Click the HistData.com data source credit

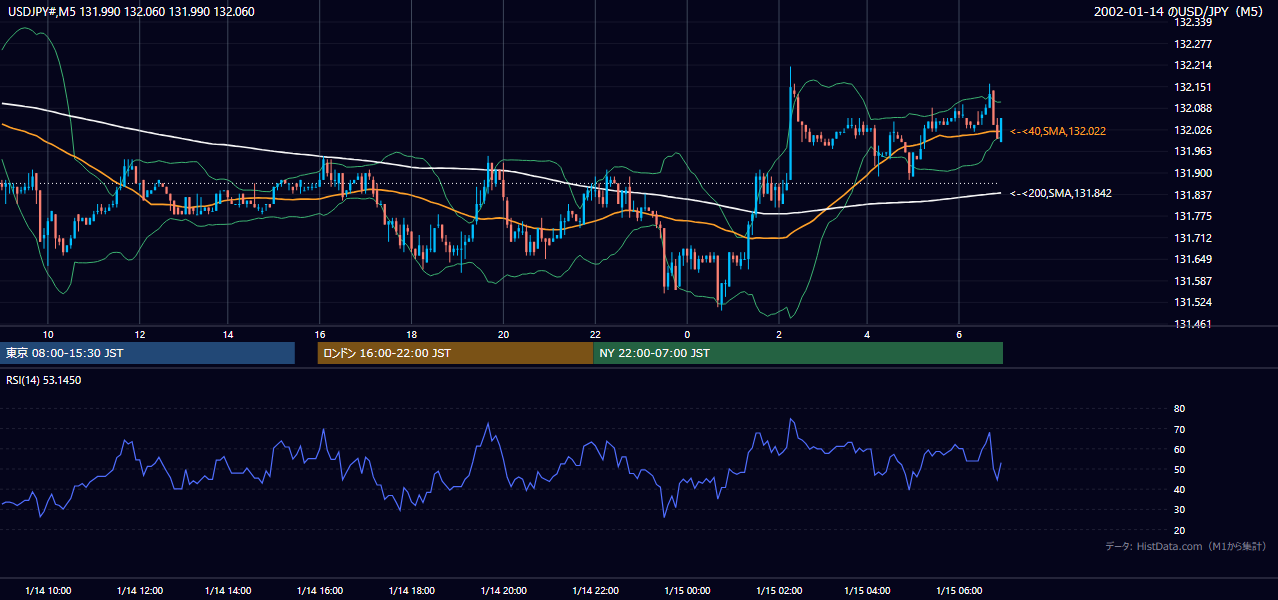click(1186, 546)
